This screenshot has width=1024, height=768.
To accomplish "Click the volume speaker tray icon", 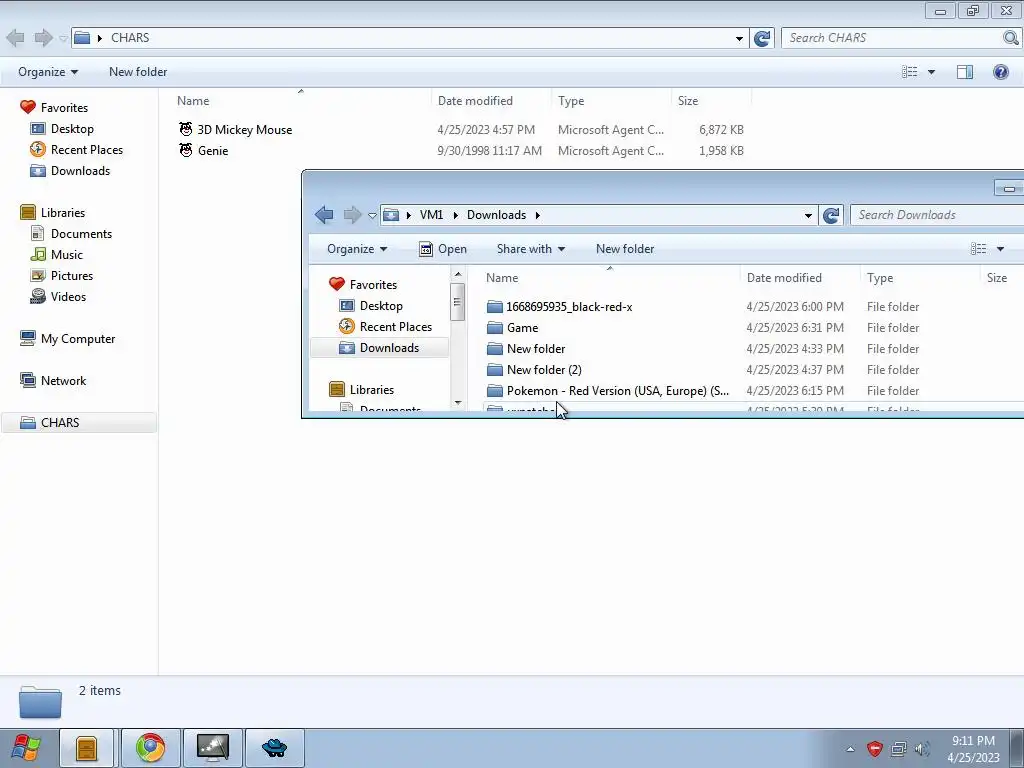I will 922,749.
